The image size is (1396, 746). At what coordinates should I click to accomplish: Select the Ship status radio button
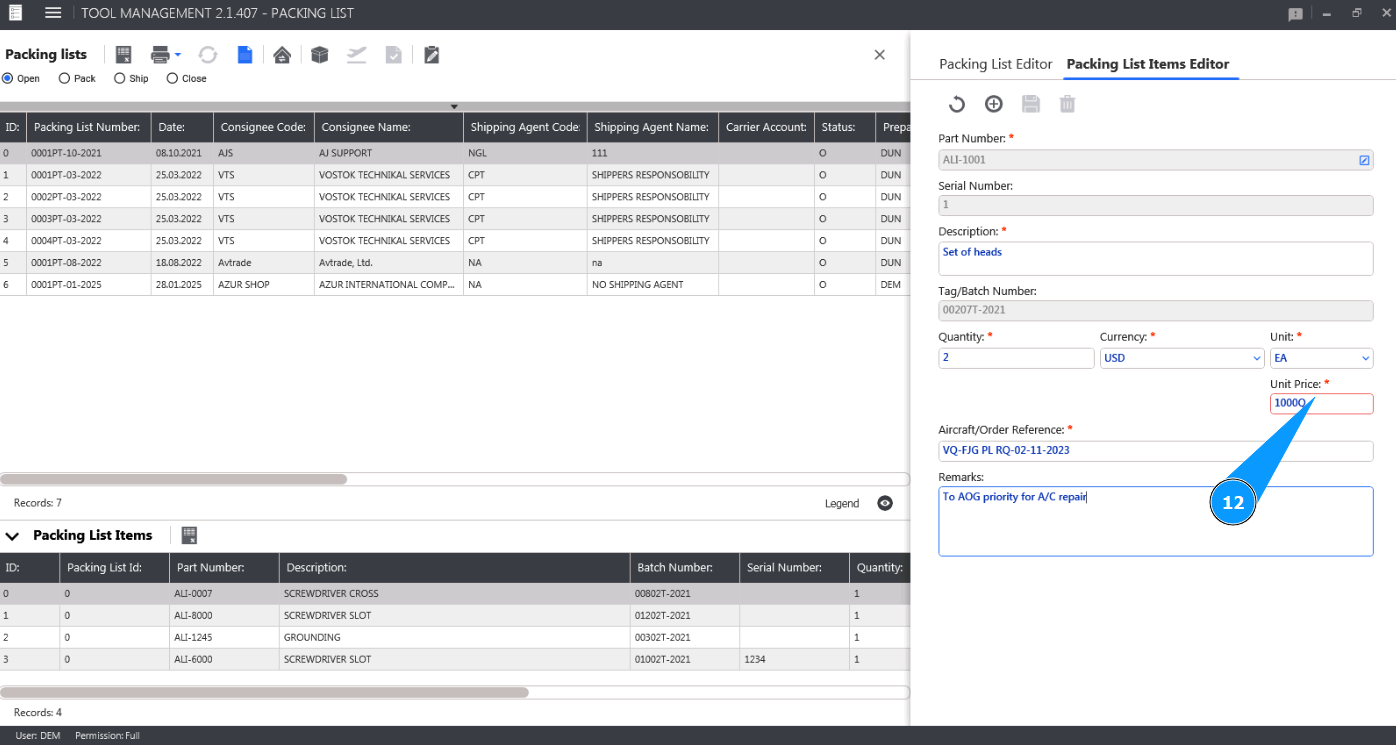120,78
